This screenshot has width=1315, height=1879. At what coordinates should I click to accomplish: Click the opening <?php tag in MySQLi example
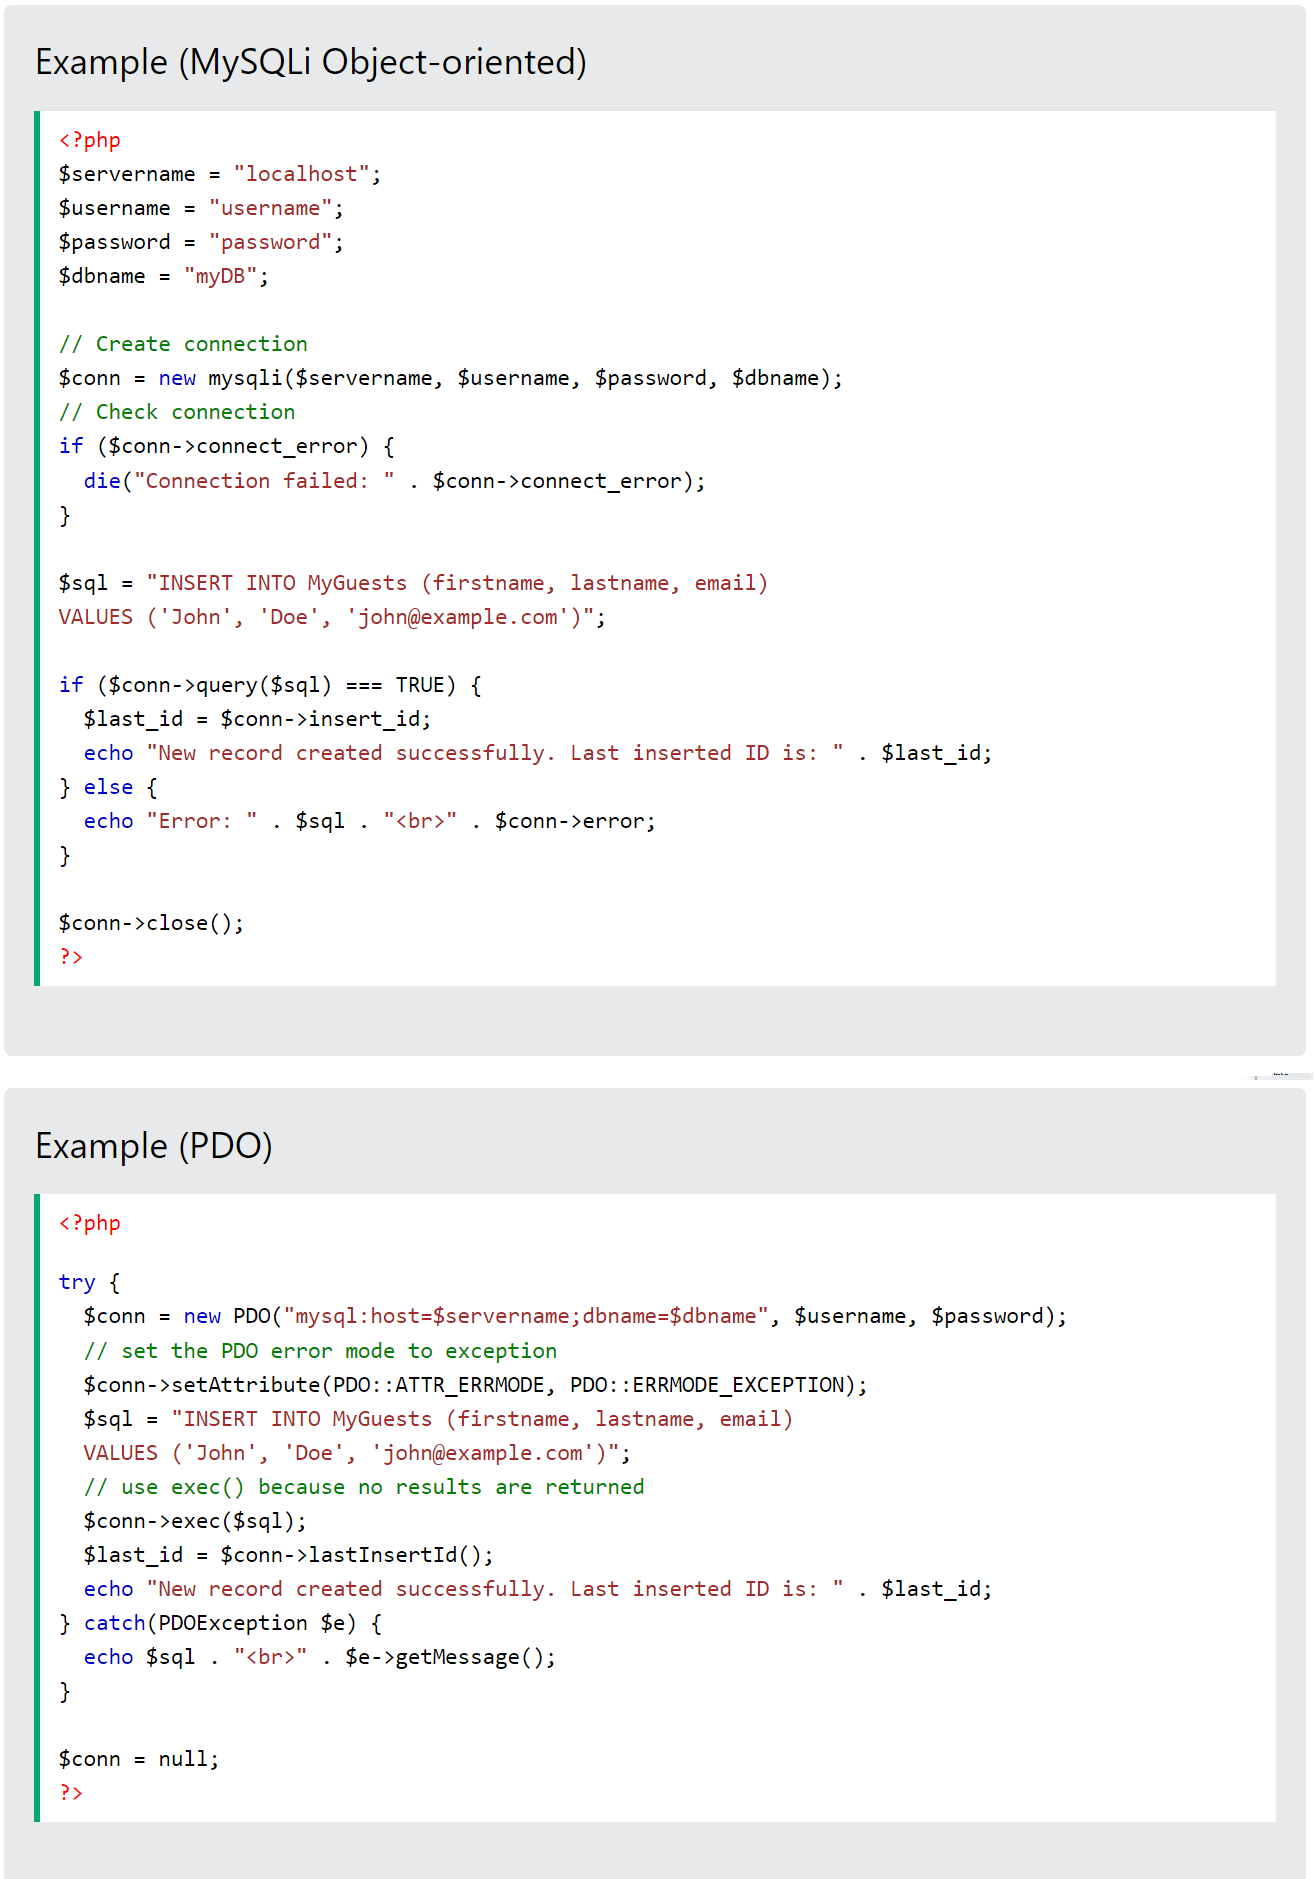[89, 140]
